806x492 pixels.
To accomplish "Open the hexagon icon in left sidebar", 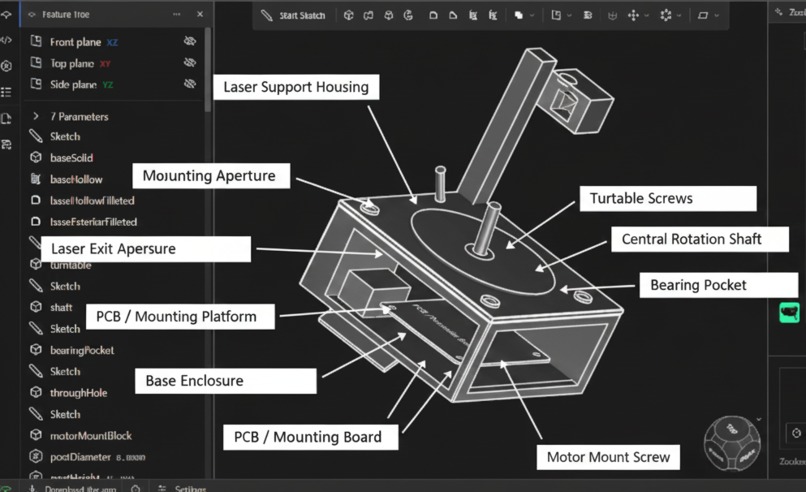I will [6, 66].
